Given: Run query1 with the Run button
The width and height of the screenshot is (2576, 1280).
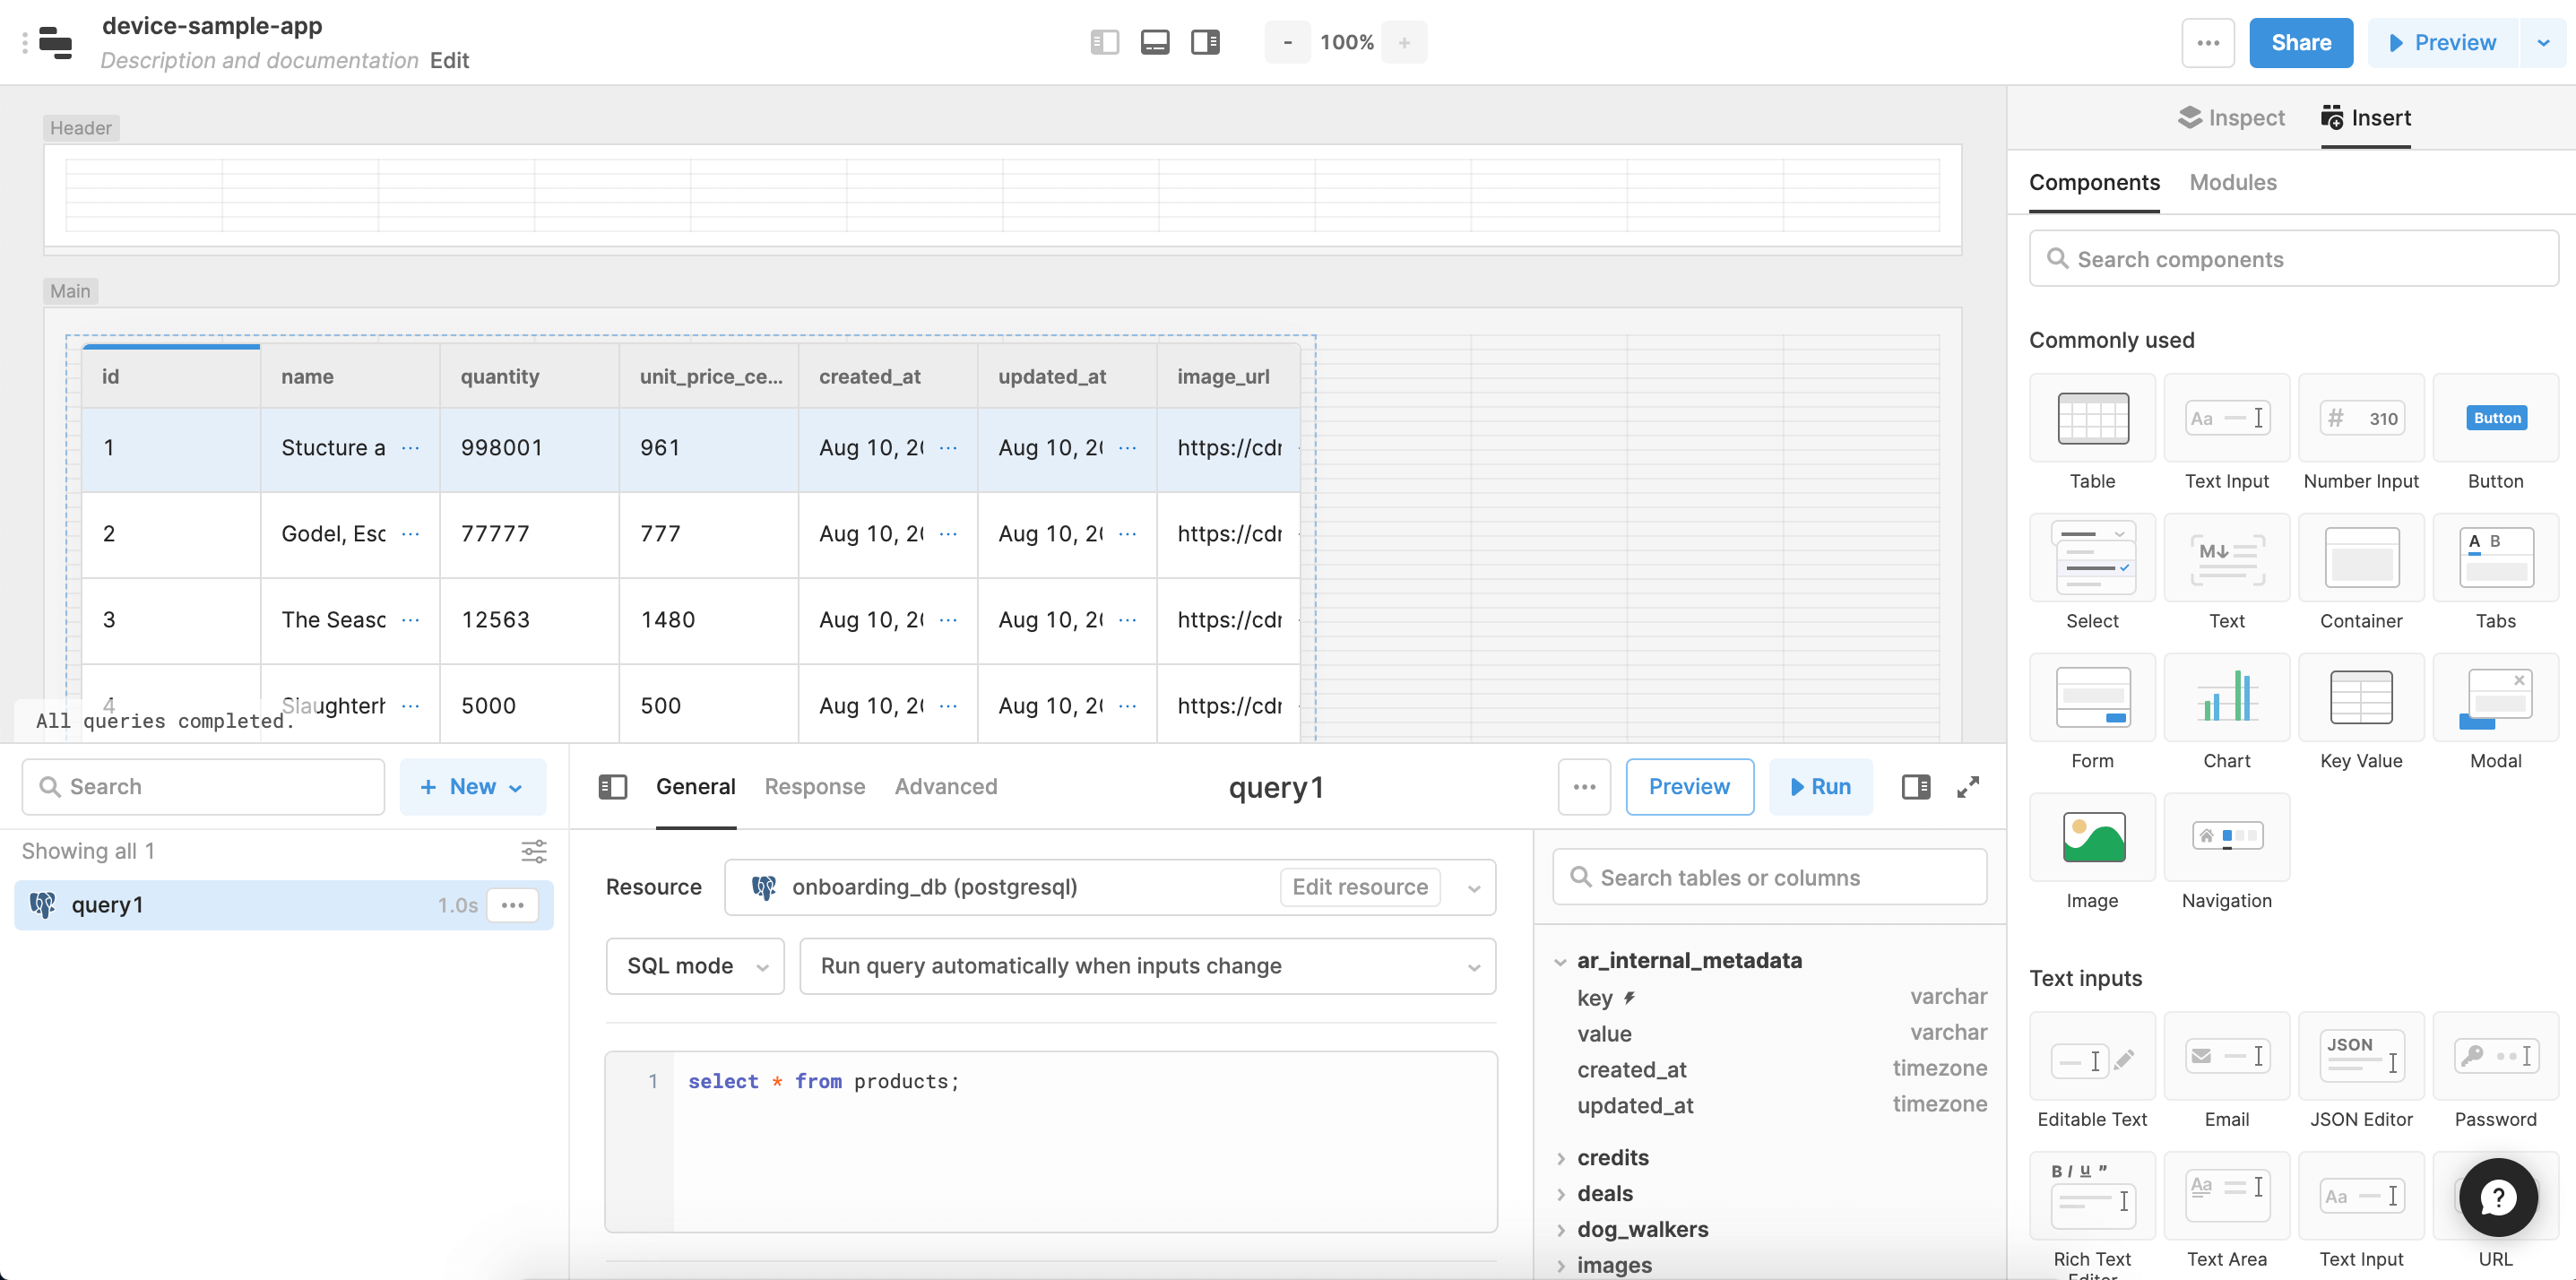Looking at the screenshot, I should point(1820,787).
